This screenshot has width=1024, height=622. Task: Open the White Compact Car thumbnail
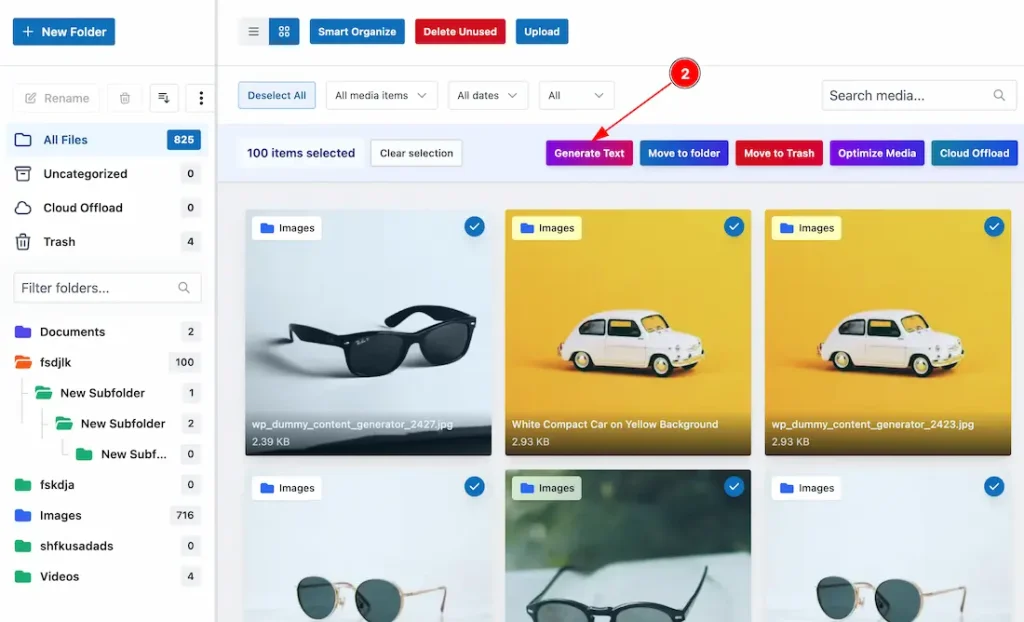point(628,333)
